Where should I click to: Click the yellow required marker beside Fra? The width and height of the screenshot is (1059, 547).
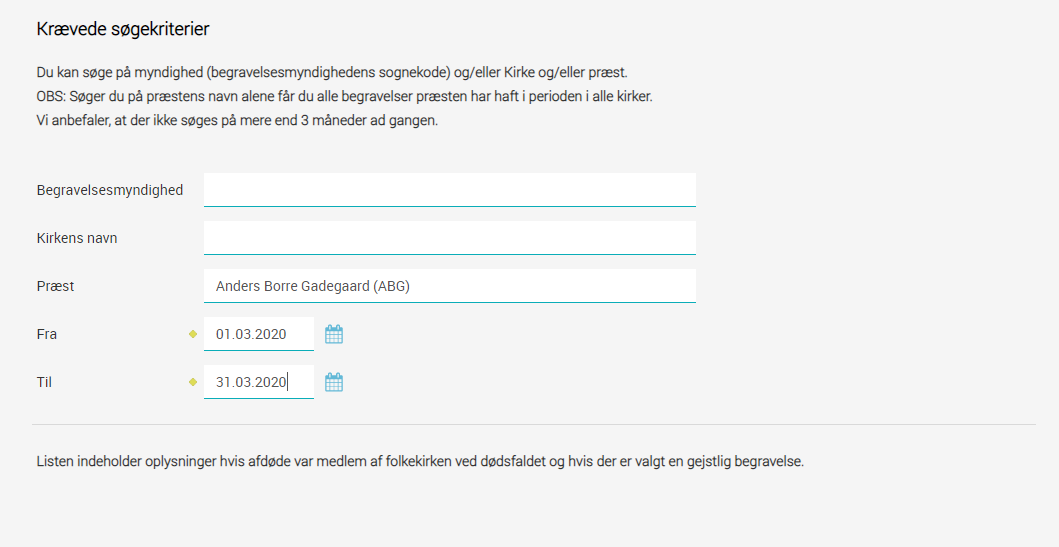tap(192, 334)
